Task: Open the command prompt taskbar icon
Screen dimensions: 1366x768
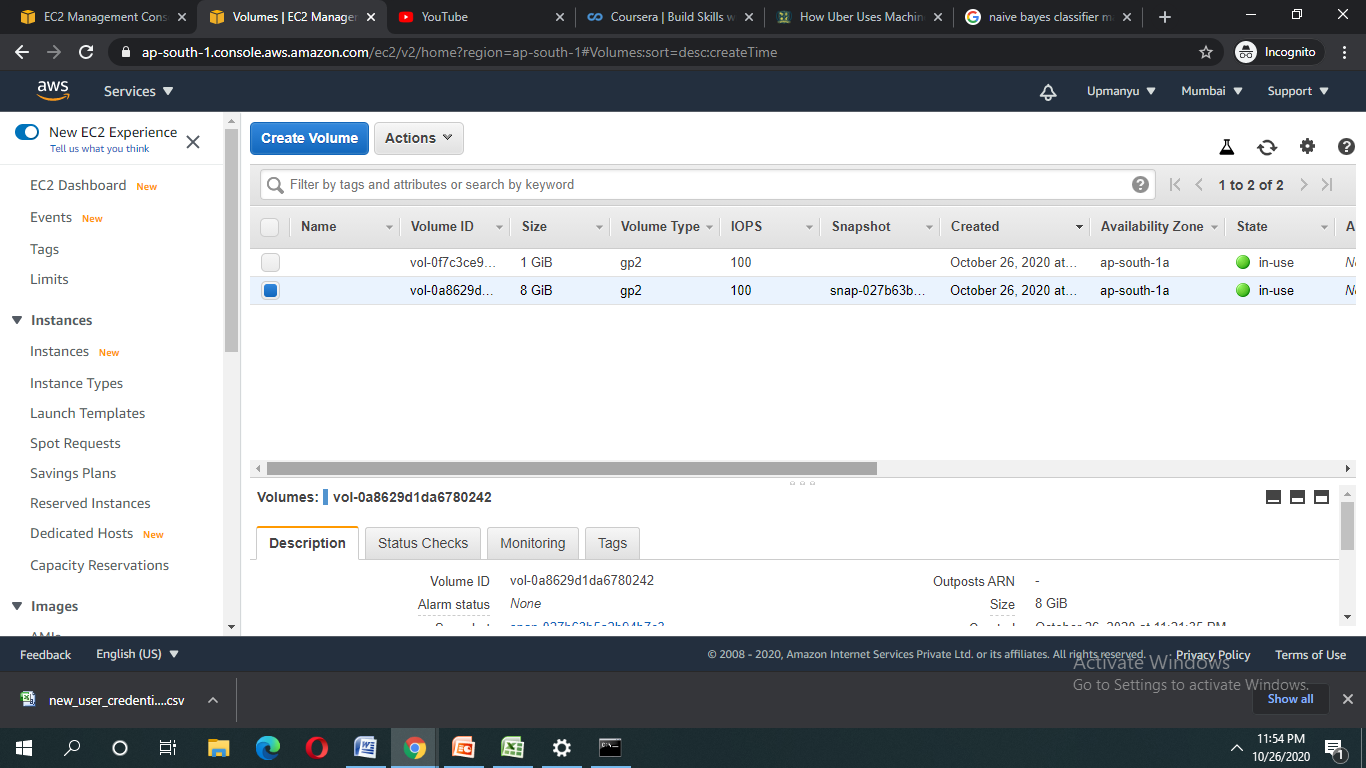Action: click(610, 747)
